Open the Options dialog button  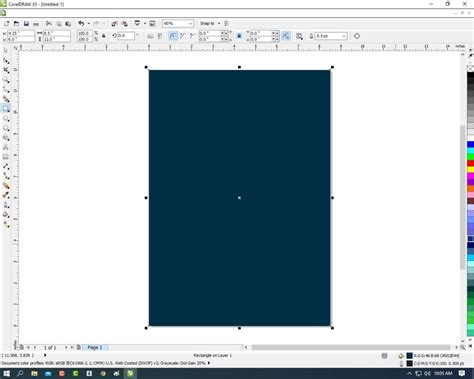226,23
